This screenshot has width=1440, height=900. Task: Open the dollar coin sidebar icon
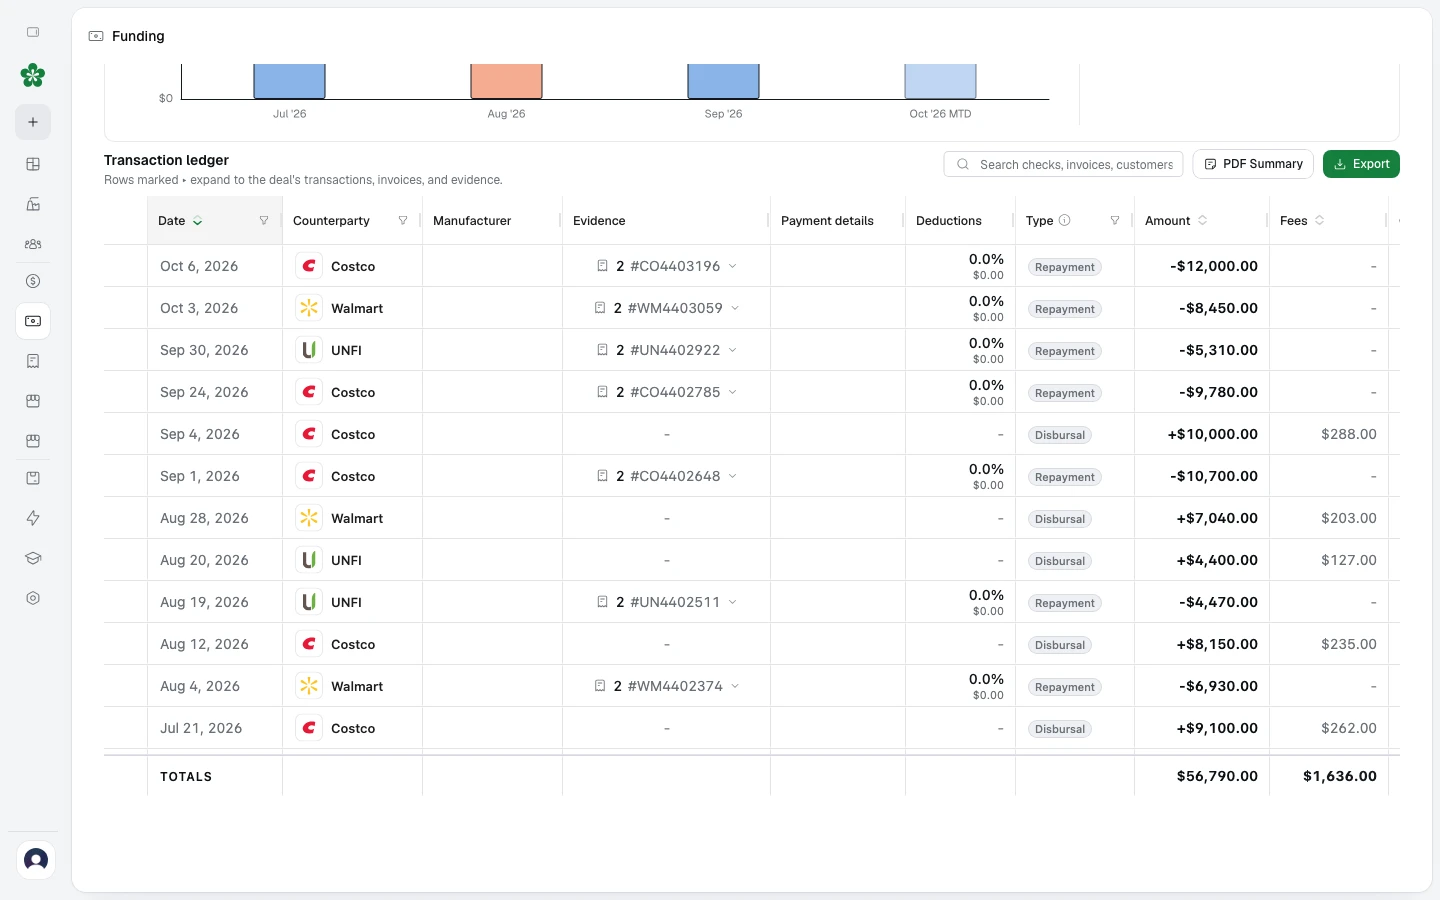(33, 281)
